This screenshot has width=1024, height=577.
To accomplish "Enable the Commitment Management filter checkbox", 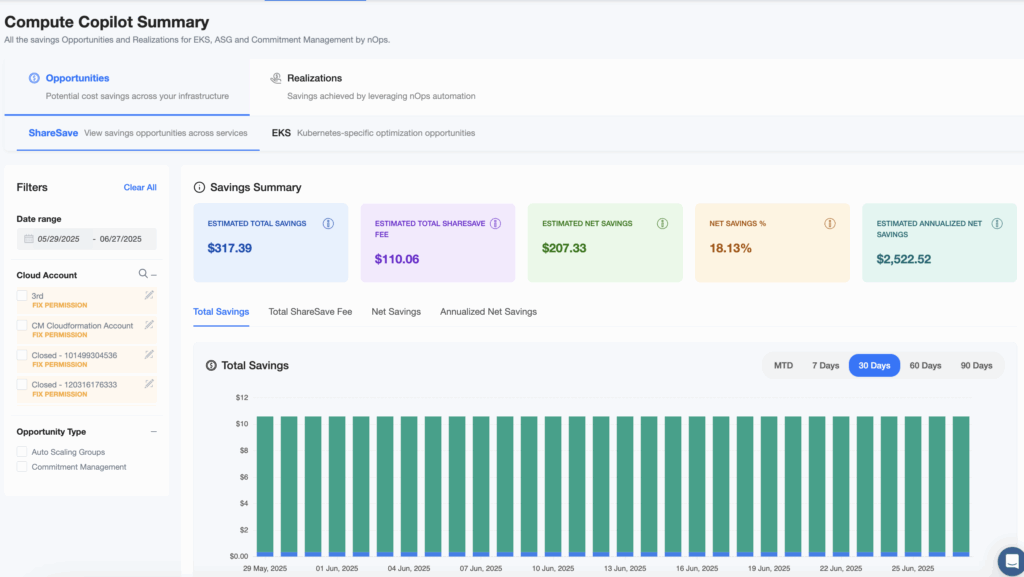I will 22,467.
